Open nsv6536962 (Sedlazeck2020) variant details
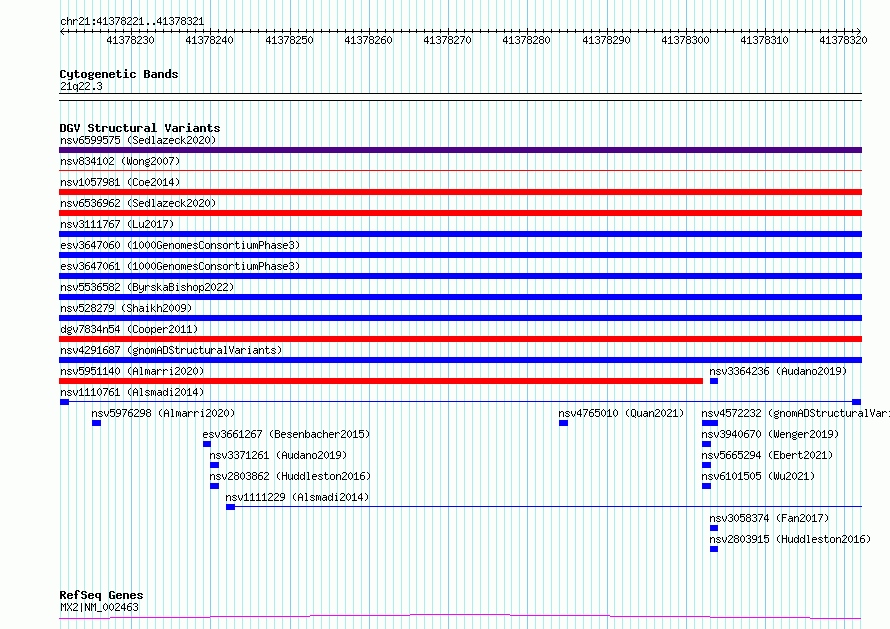 [138, 203]
